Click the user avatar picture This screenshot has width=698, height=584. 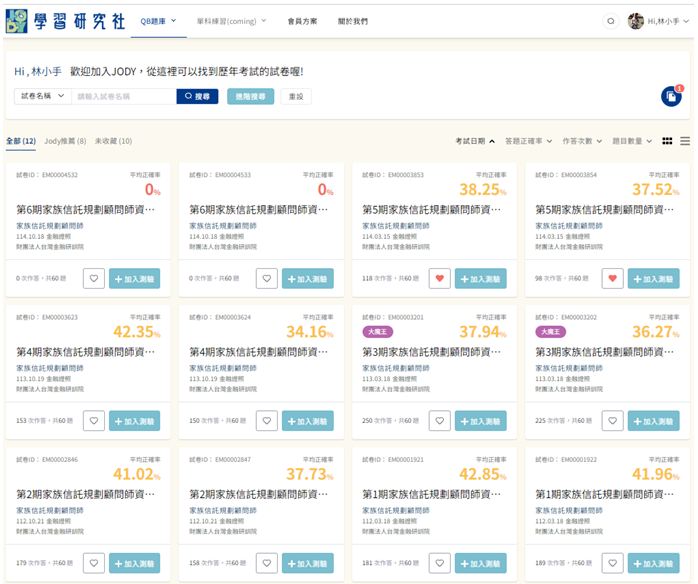(635, 21)
